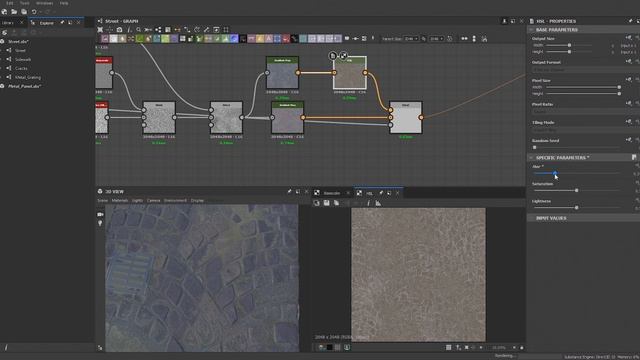Click the camera screenshot icon in graph toolbar
Screen dimensions: 640x360
click(119, 30)
